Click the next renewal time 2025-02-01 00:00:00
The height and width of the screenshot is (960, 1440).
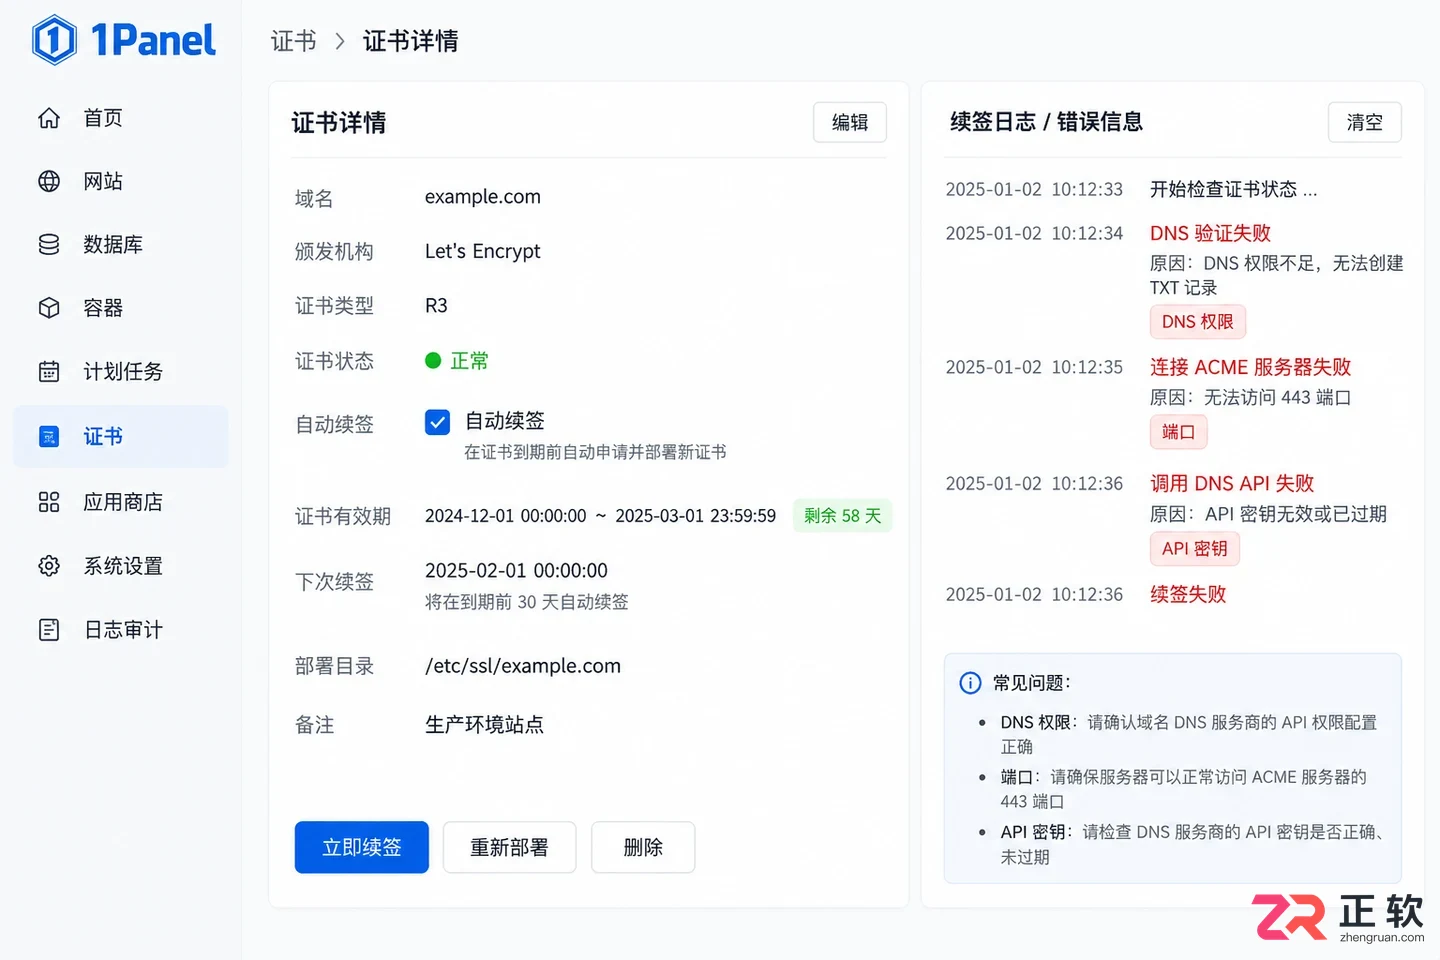[x=516, y=570]
